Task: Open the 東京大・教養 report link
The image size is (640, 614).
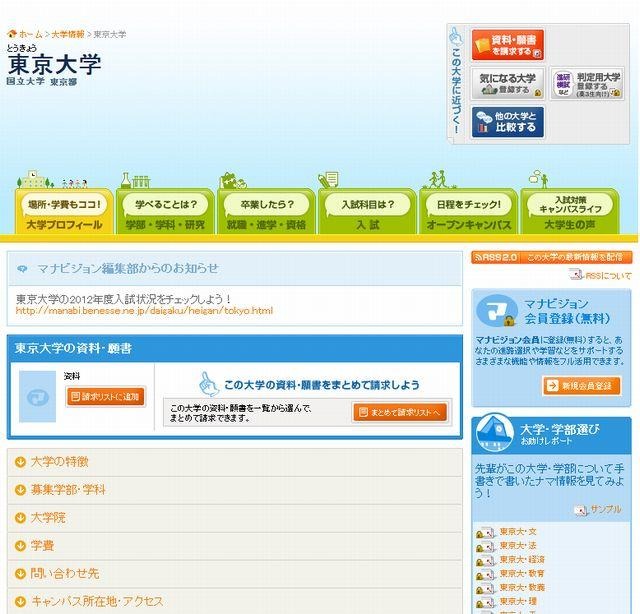Action: 522,587
